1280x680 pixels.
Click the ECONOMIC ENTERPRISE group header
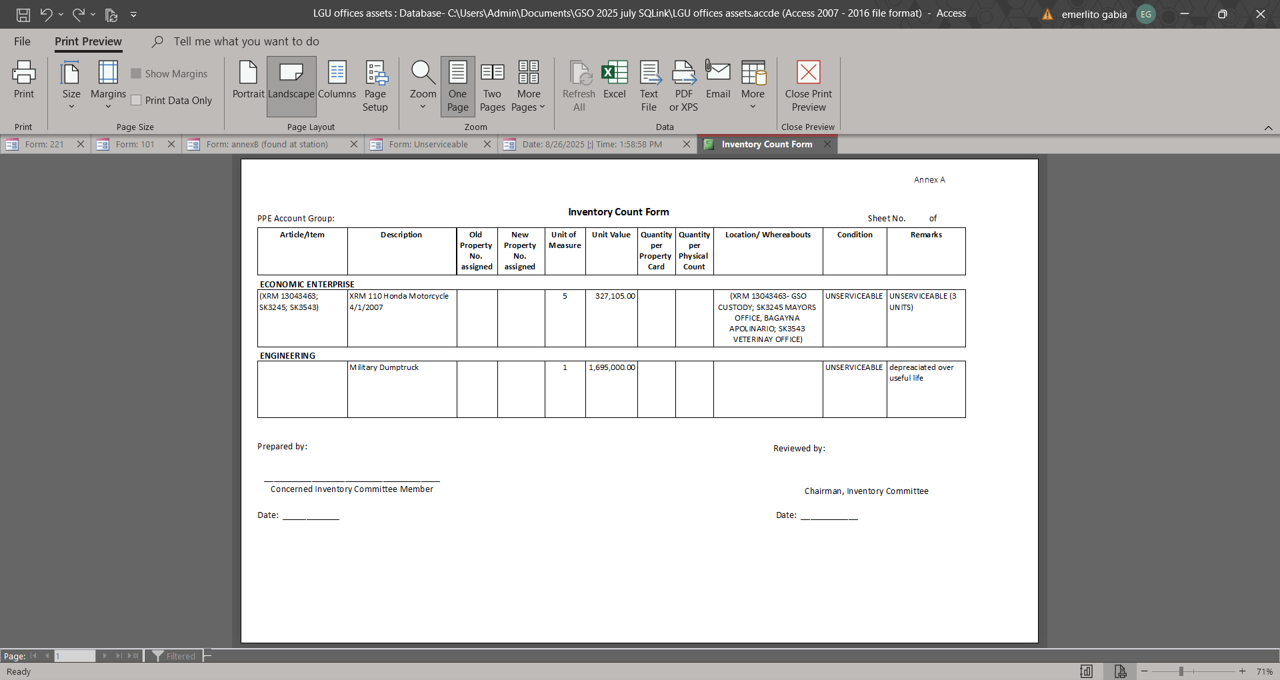tap(307, 284)
